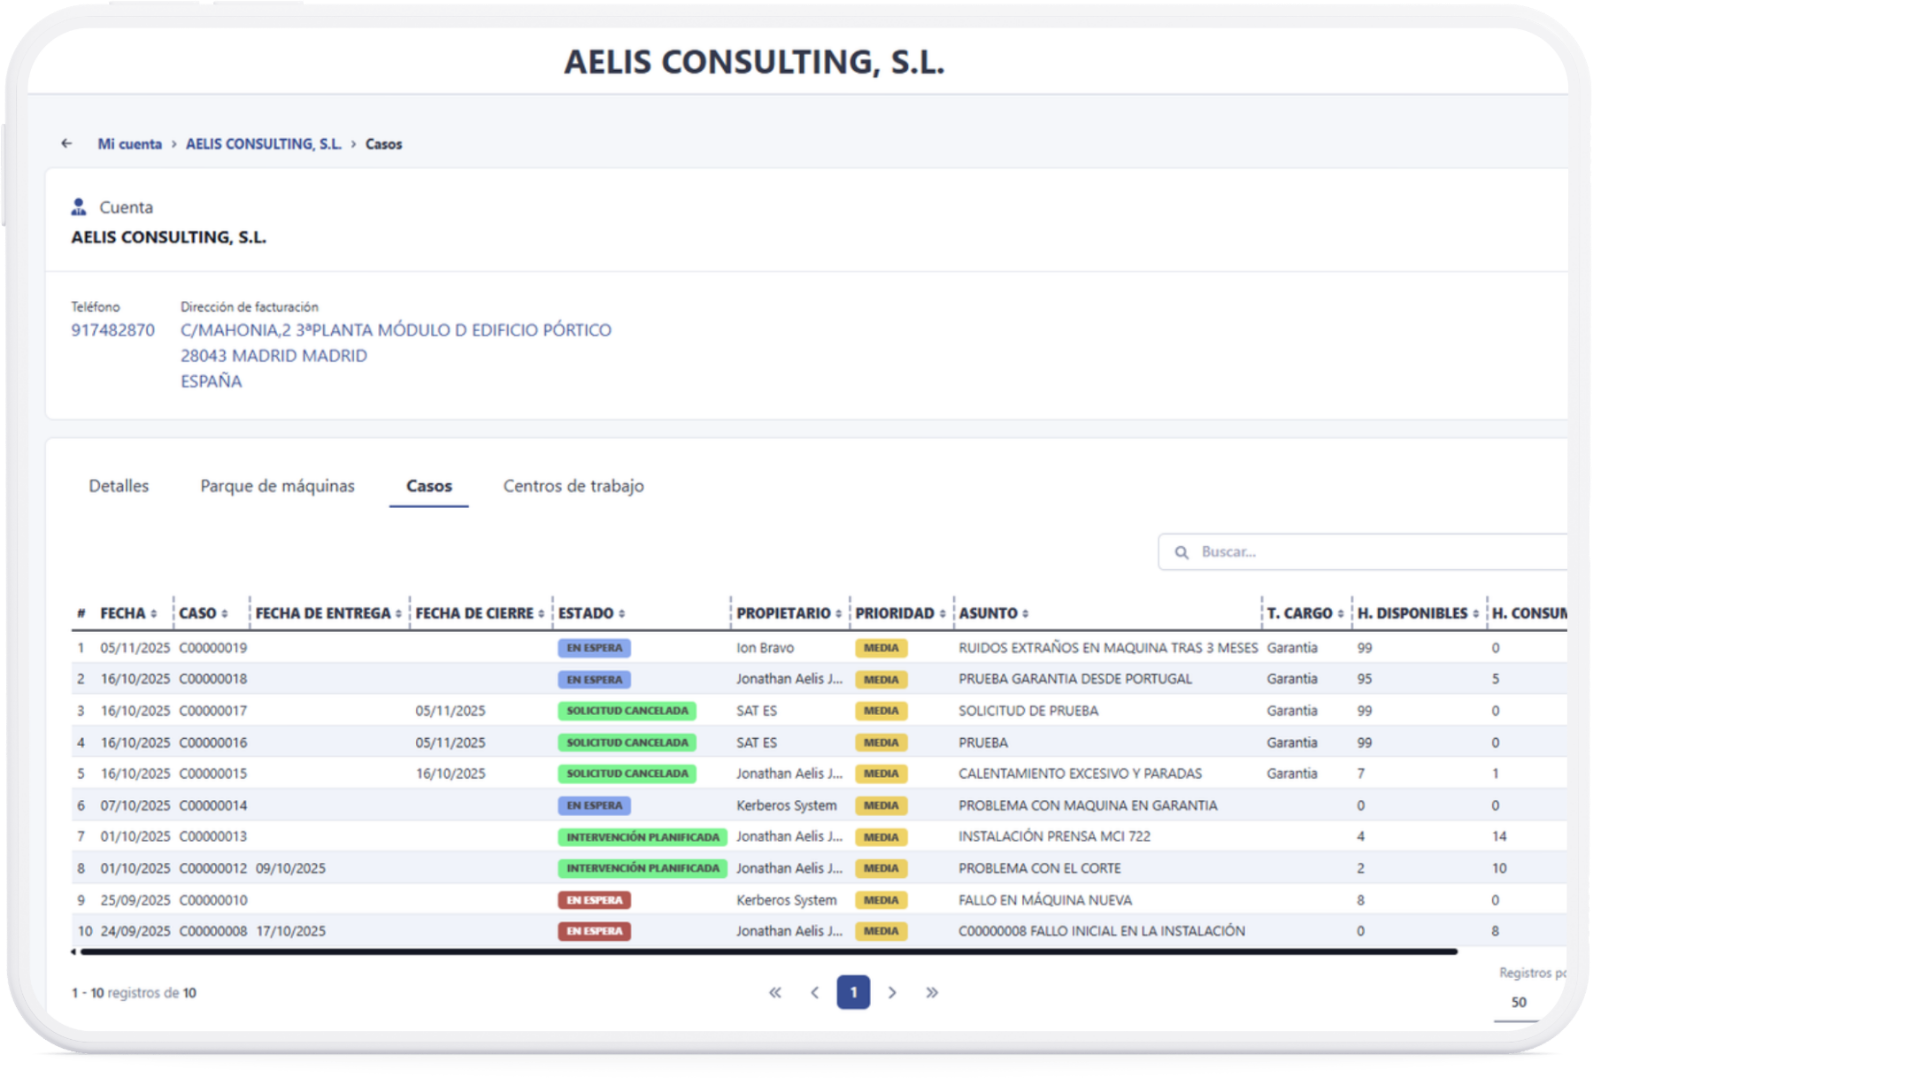Click sort control on FECHA DE ENTREGA column

[x=400, y=613]
